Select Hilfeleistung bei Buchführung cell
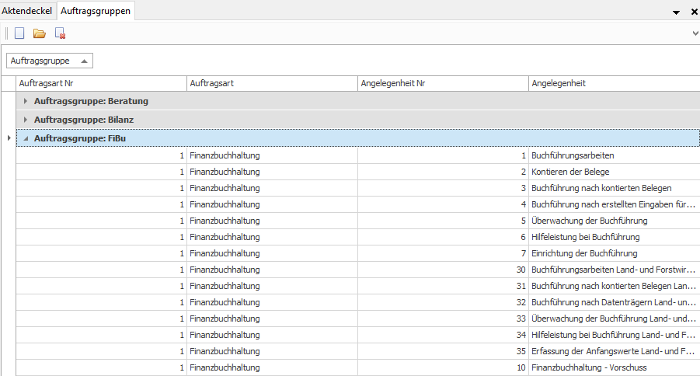Viewport: 700px width, 376px height. [614, 237]
